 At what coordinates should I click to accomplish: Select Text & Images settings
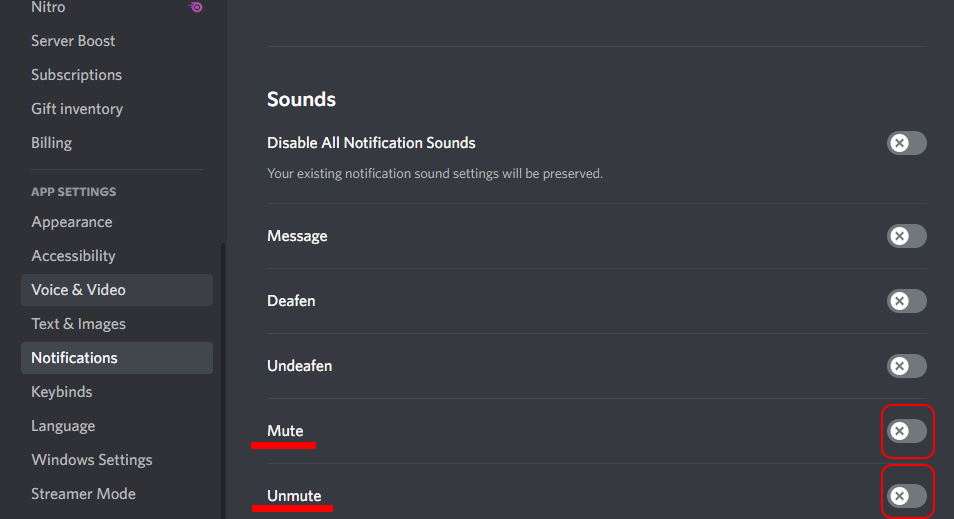(x=78, y=324)
